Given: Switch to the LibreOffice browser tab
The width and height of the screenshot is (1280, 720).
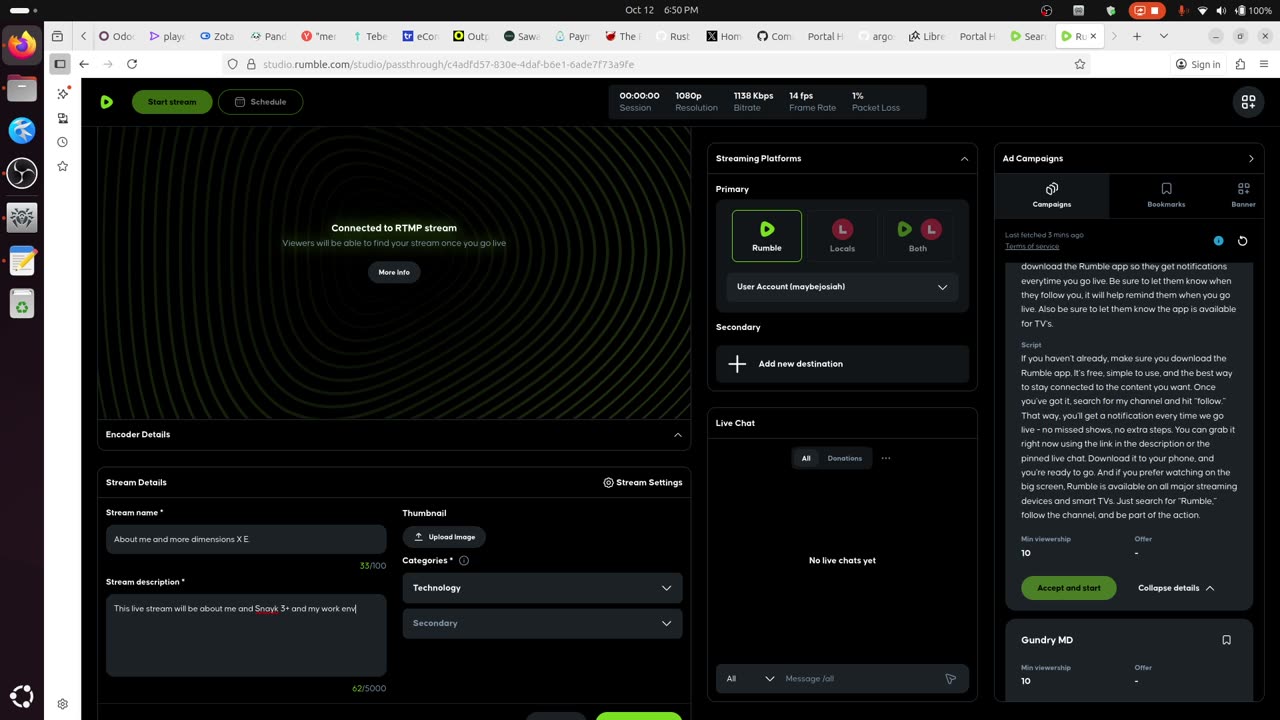Looking at the screenshot, I should [927, 36].
